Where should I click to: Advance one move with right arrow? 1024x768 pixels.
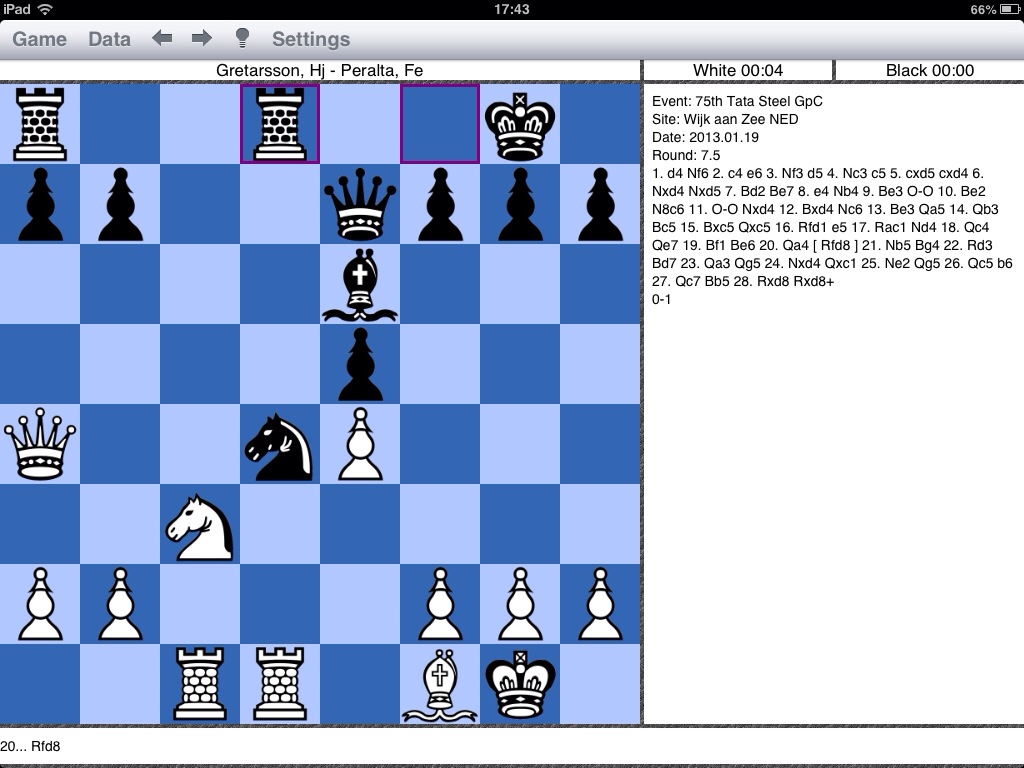202,38
